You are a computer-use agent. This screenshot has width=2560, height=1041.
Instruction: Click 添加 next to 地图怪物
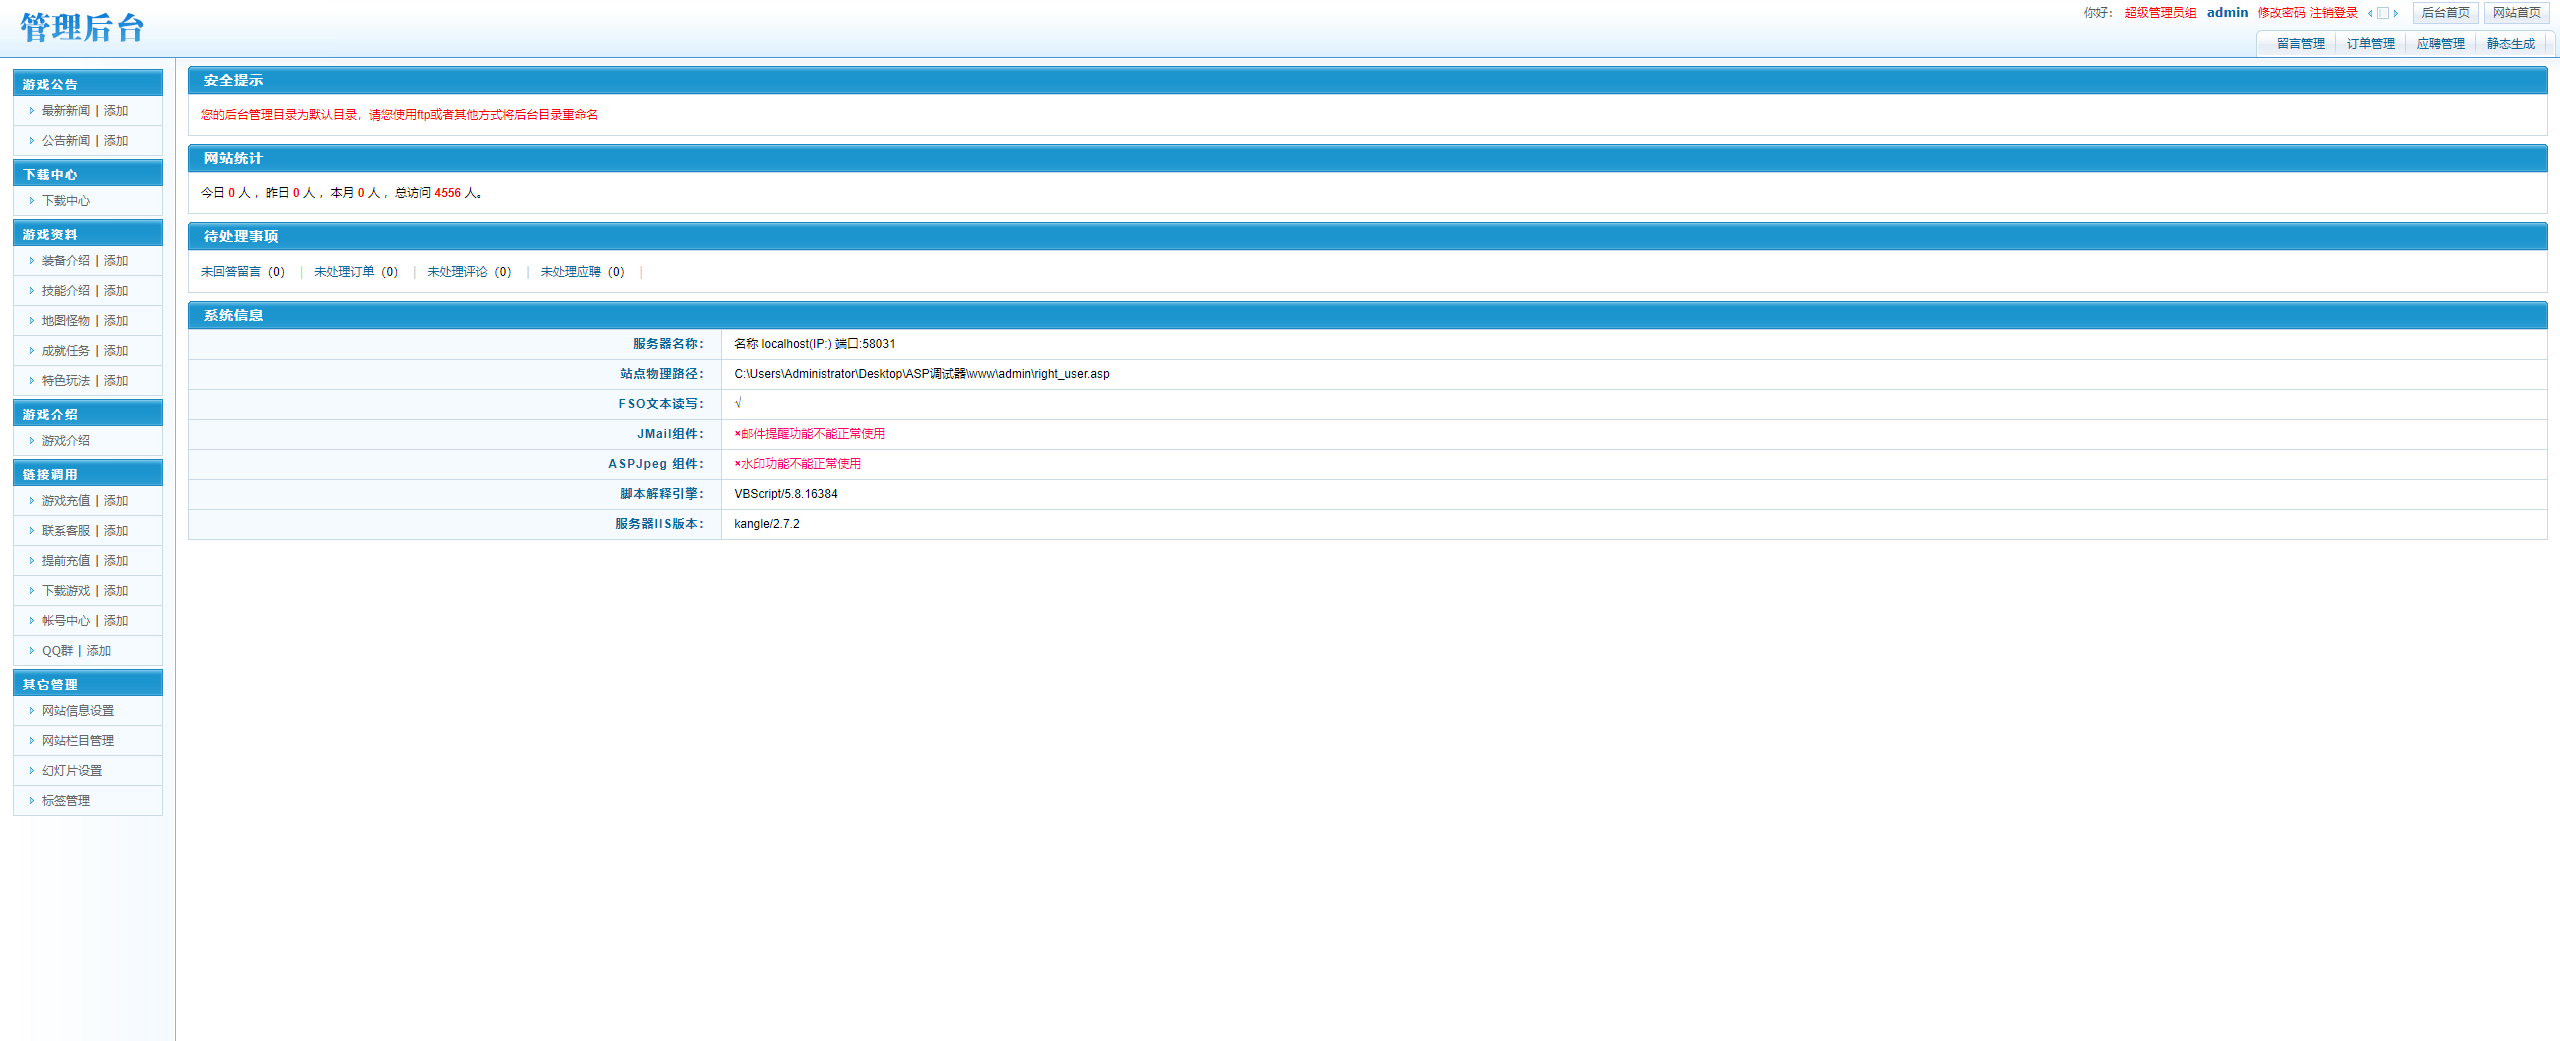[116, 321]
